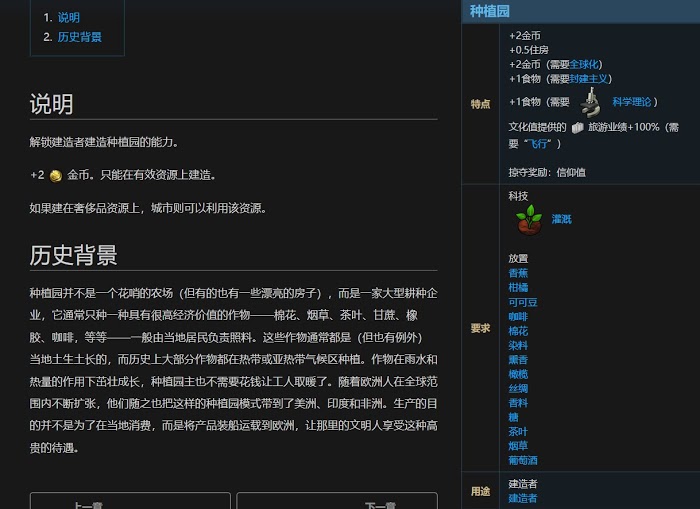Click the 说明 section heading
700x509 pixels.
coord(51,104)
